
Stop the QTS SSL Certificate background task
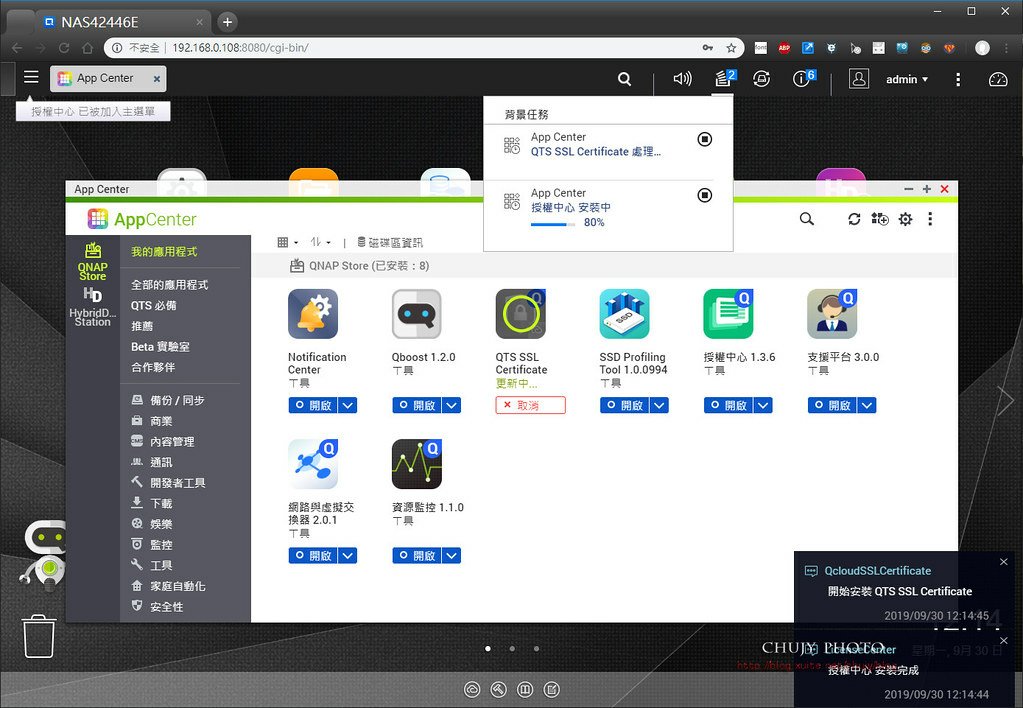coord(705,139)
